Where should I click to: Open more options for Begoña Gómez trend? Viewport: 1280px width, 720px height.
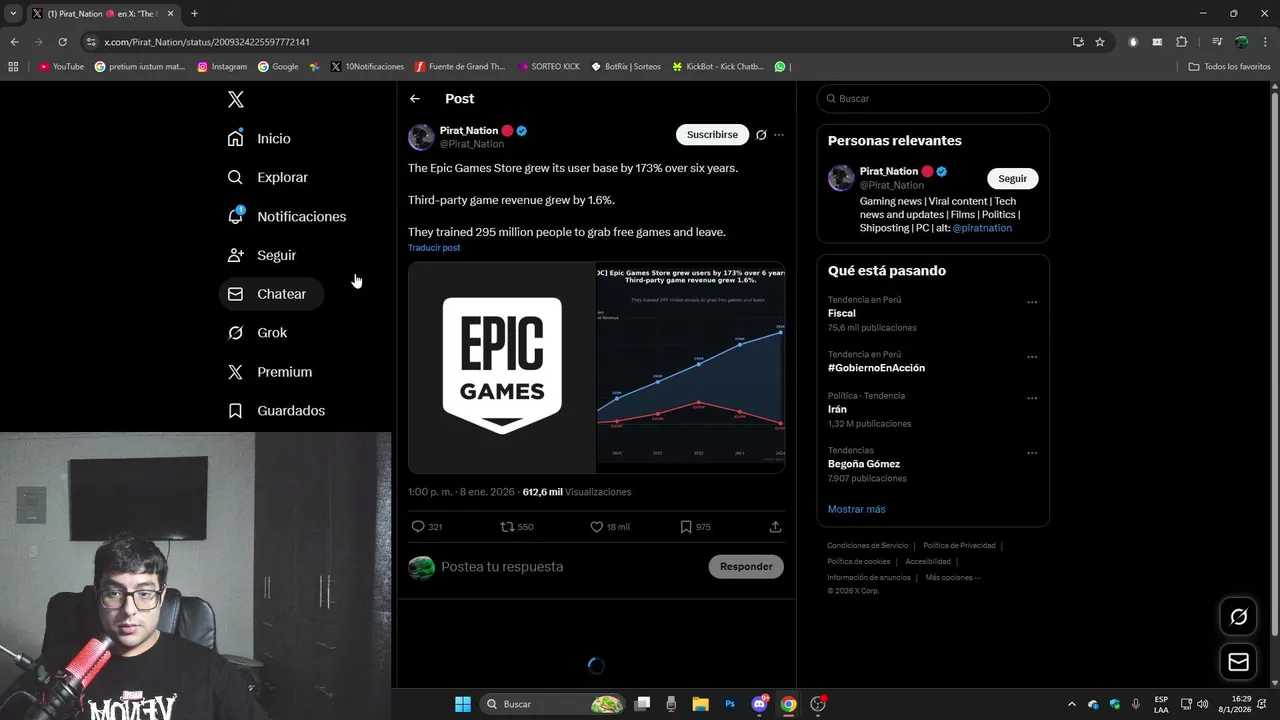pyautogui.click(x=1032, y=453)
